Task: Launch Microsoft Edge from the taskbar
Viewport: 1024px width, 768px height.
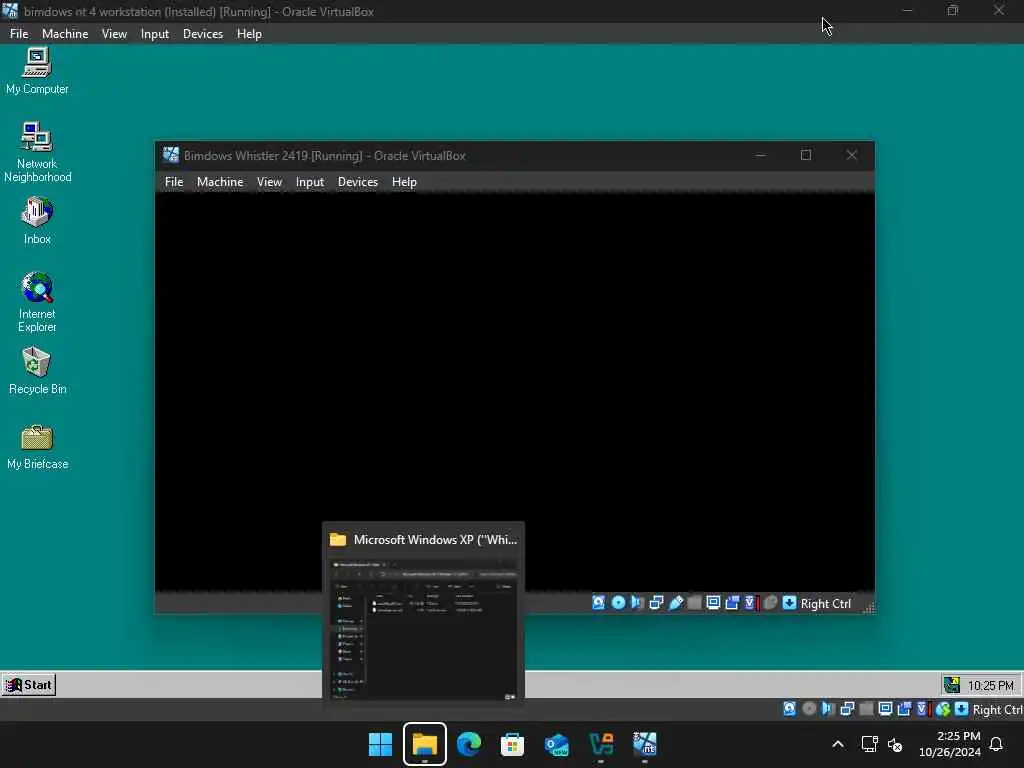Action: pos(468,744)
